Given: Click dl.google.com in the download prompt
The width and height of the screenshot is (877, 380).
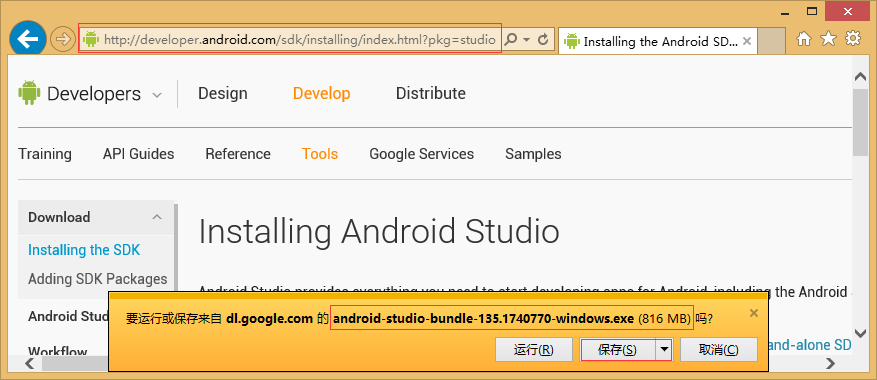Looking at the screenshot, I should (269, 319).
